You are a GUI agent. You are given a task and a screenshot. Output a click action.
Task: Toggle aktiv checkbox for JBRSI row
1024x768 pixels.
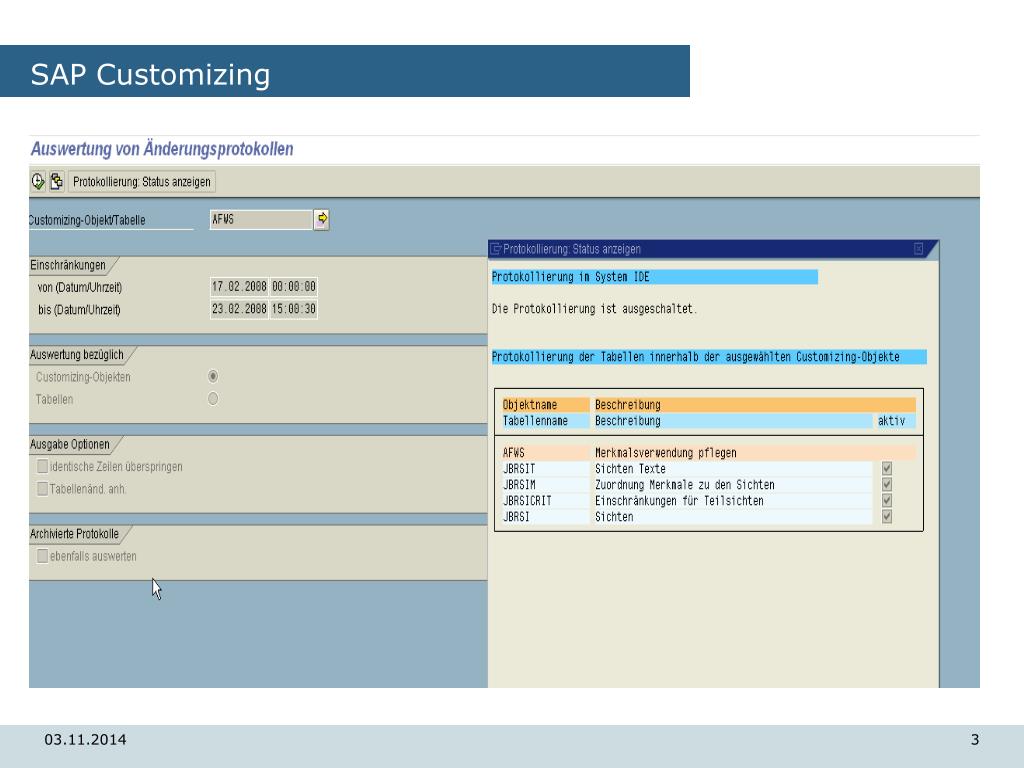point(887,517)
